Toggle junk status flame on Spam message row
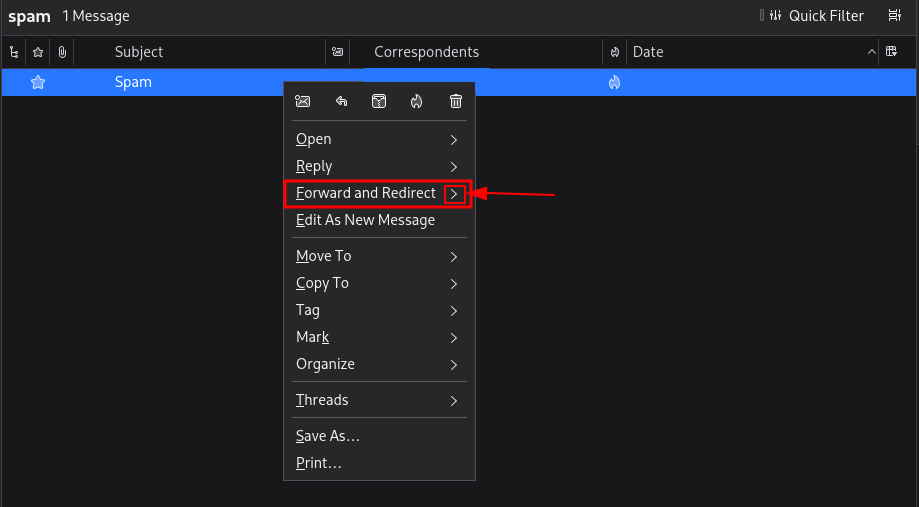 [x=615, y=82]
